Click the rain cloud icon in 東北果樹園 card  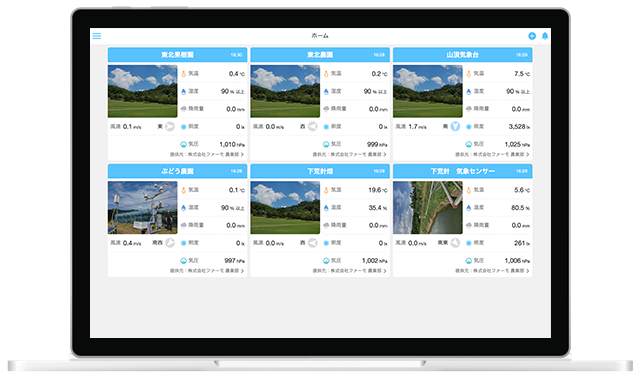[x=184, y=109]
